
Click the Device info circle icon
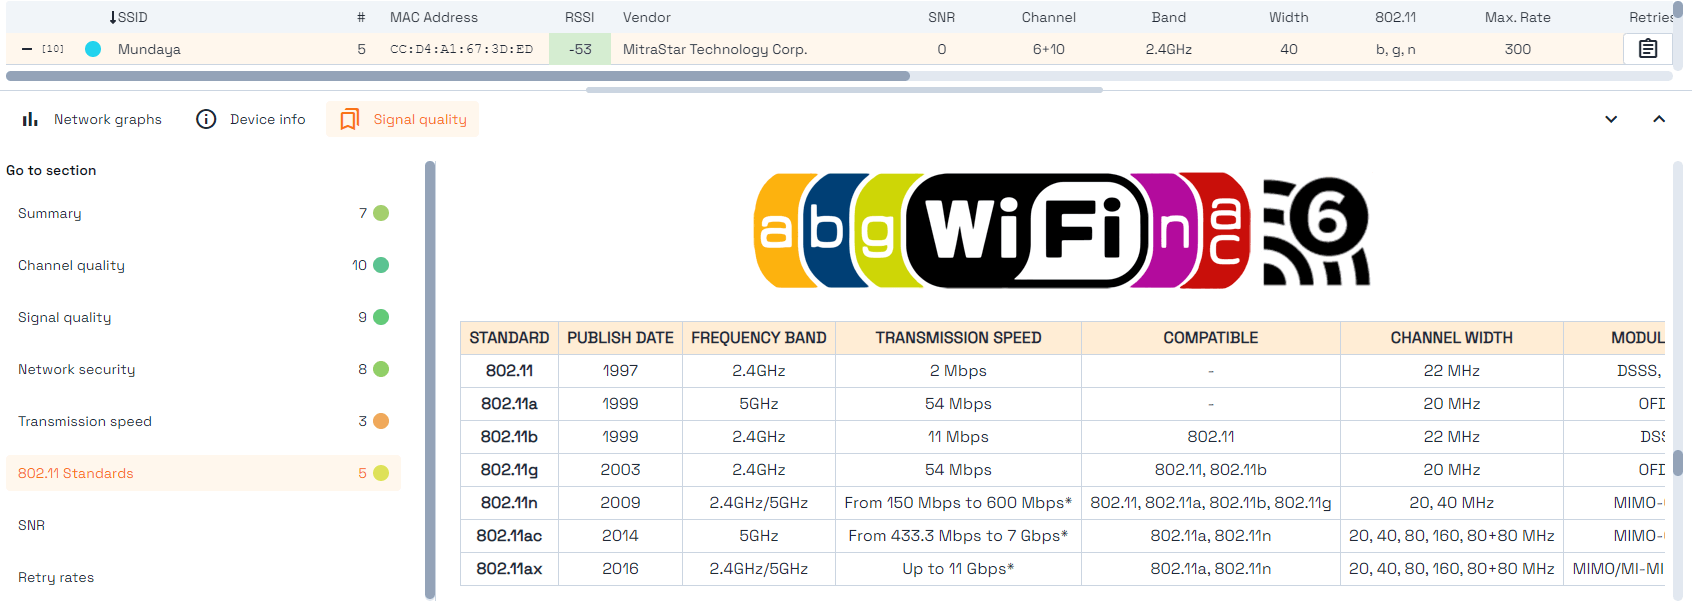pos(206,119)
